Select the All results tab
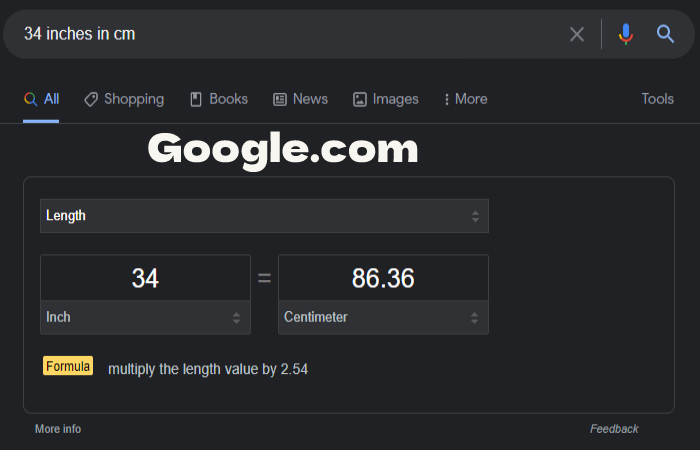The width and height of the screenshot is (700, 450). click(x=41, y=99)
